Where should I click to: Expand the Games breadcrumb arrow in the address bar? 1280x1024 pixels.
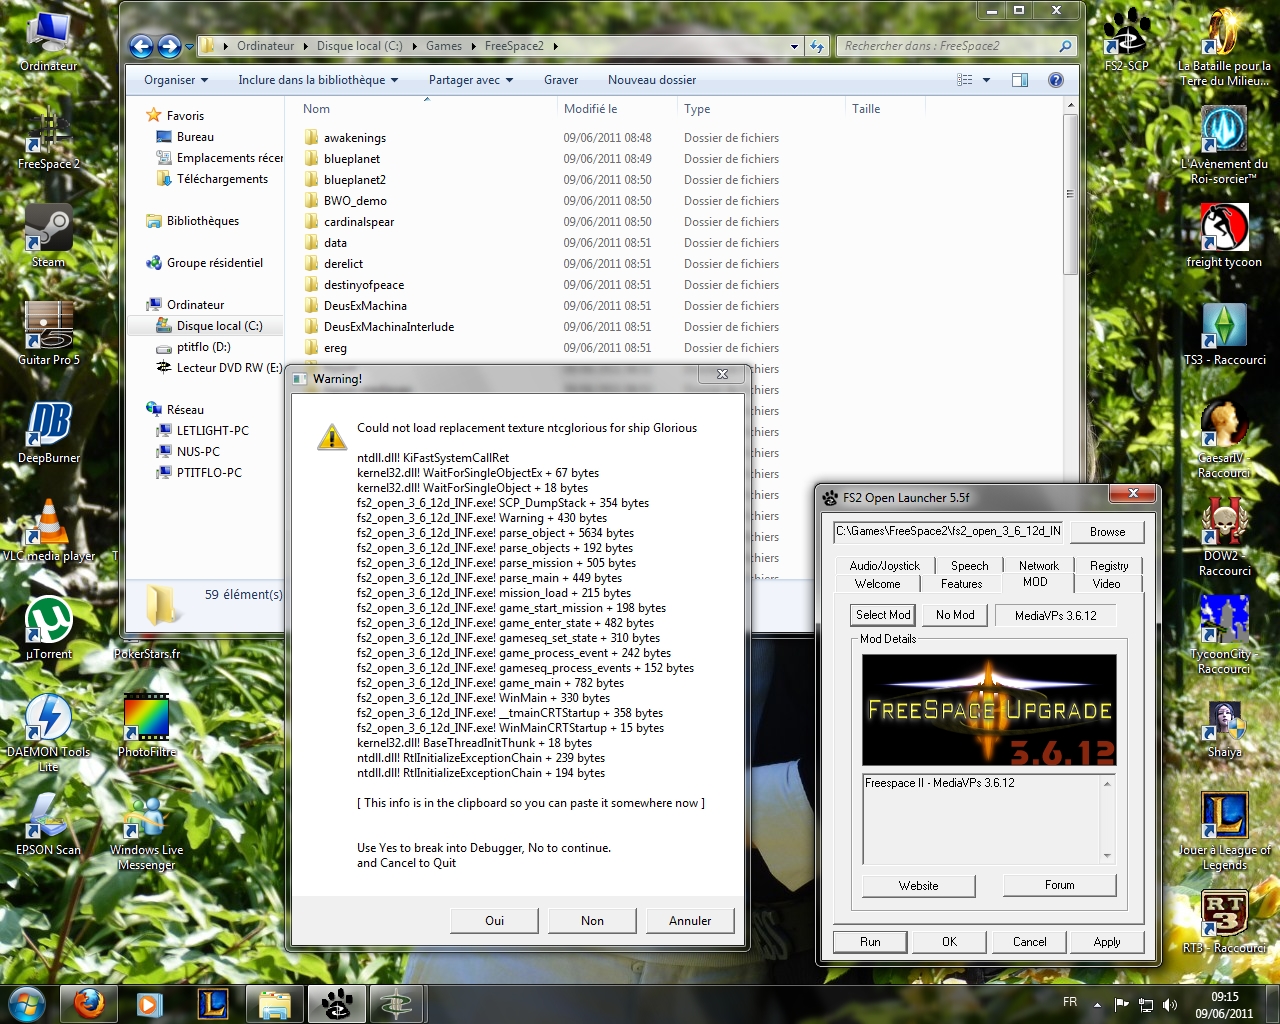(472, 46)
